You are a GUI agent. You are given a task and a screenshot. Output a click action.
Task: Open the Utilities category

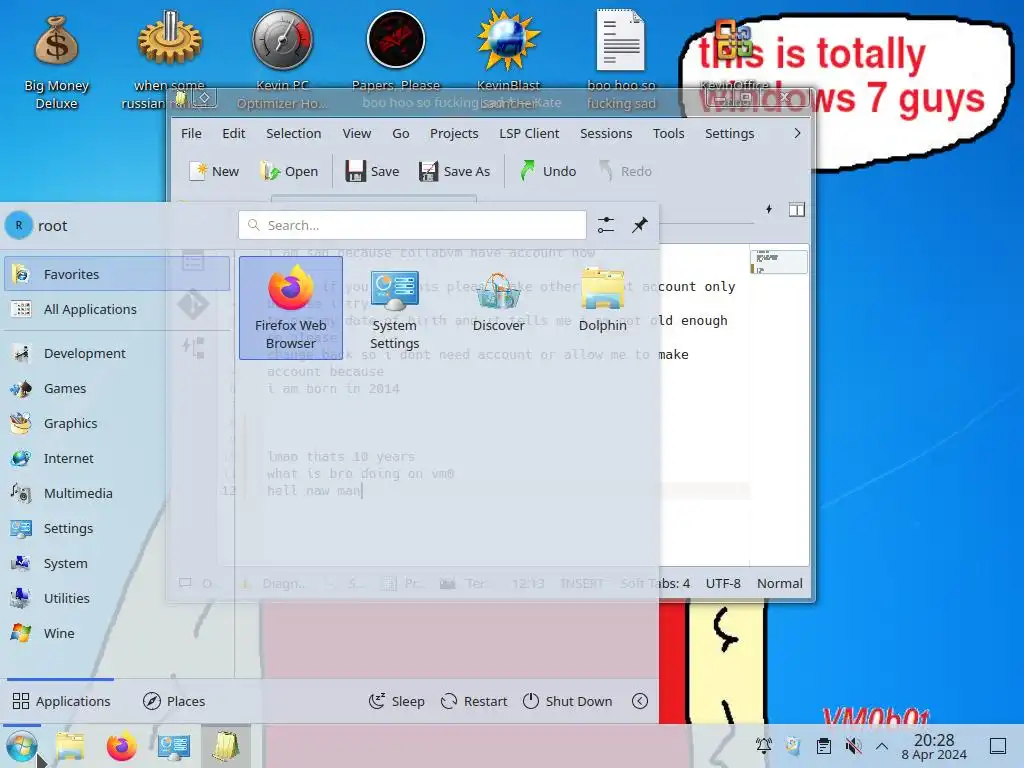point(117,598)
